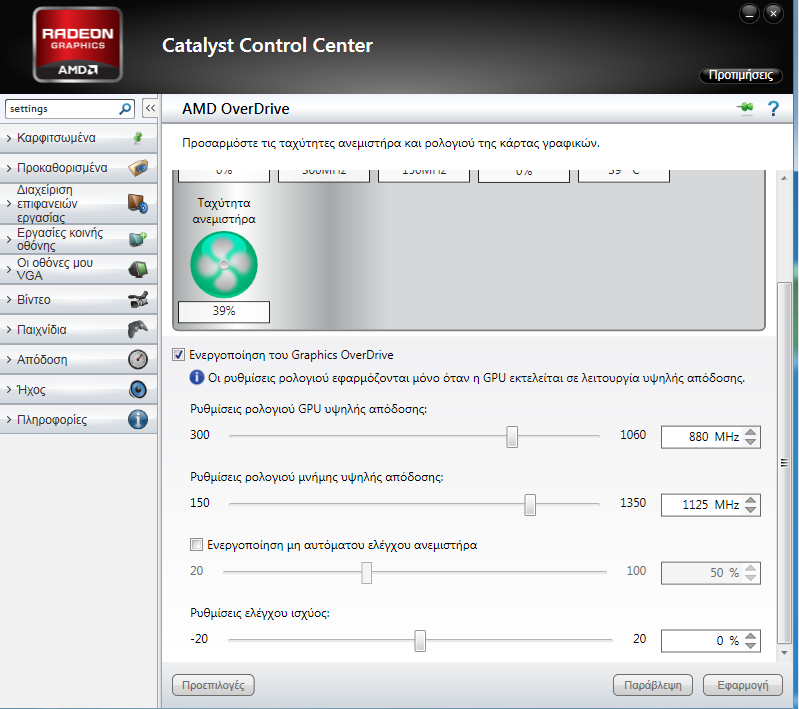Click the vertical scrollbar thumb
Screen dimensions: 799x709
pos(784,463)
